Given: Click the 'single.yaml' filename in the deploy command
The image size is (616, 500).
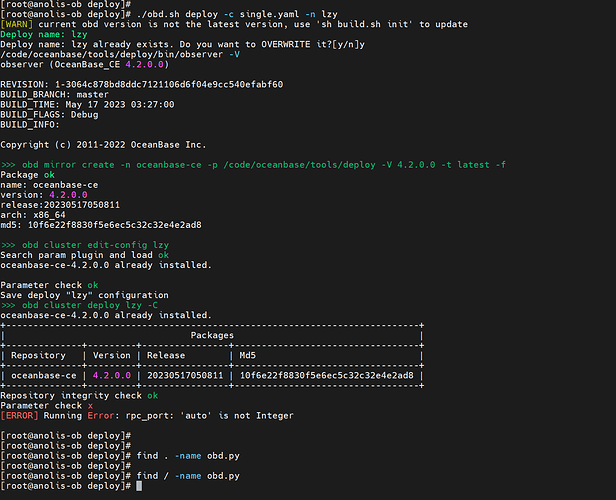Looking at the screenshot, I should click(x=269, y=14).
